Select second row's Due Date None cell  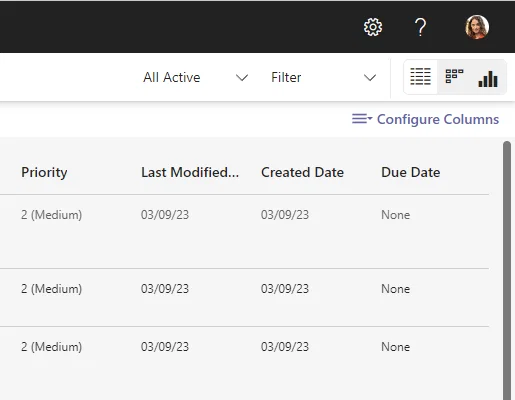pyautogui.click(x=396, y=289)
